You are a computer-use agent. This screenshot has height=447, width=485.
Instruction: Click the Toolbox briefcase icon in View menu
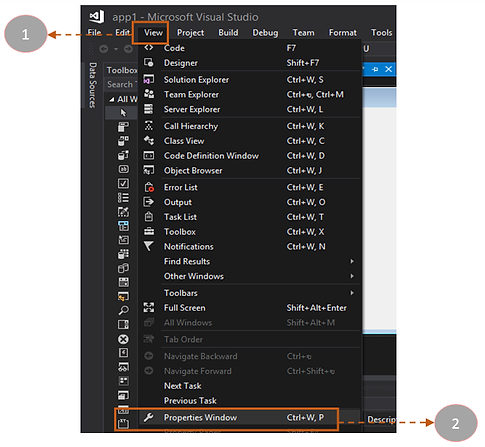[x=149, y=231]
